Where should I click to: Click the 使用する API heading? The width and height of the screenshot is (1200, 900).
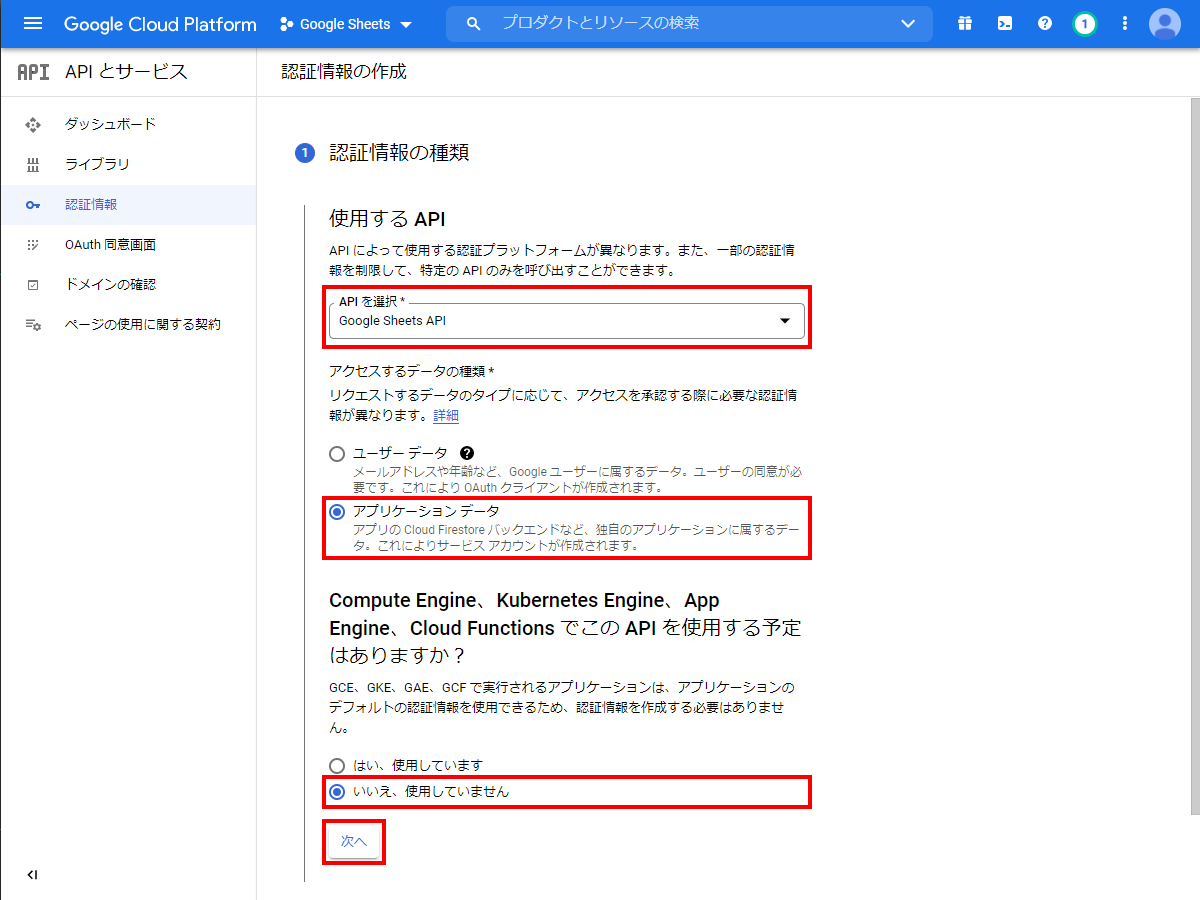coord(387,219)
